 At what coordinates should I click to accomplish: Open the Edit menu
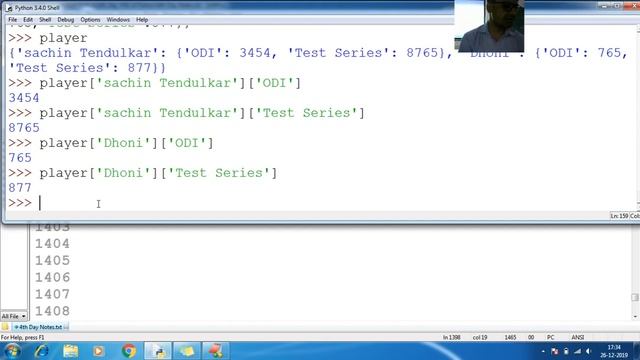pos(28,20)
